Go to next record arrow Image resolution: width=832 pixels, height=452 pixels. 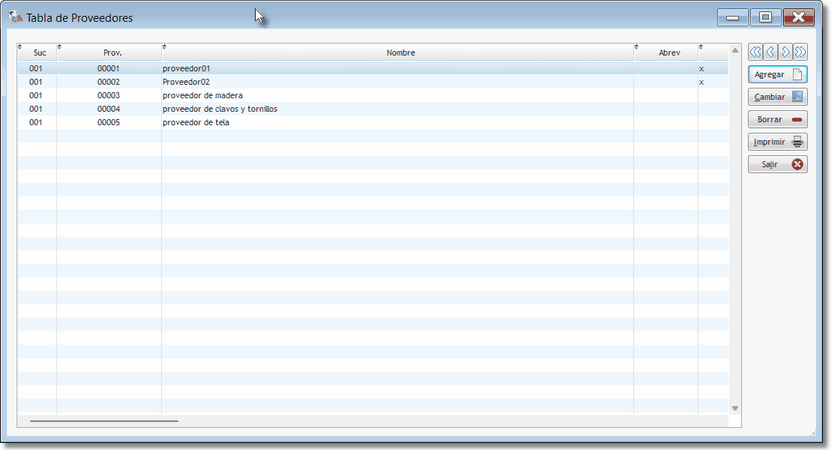click(785, 52)
